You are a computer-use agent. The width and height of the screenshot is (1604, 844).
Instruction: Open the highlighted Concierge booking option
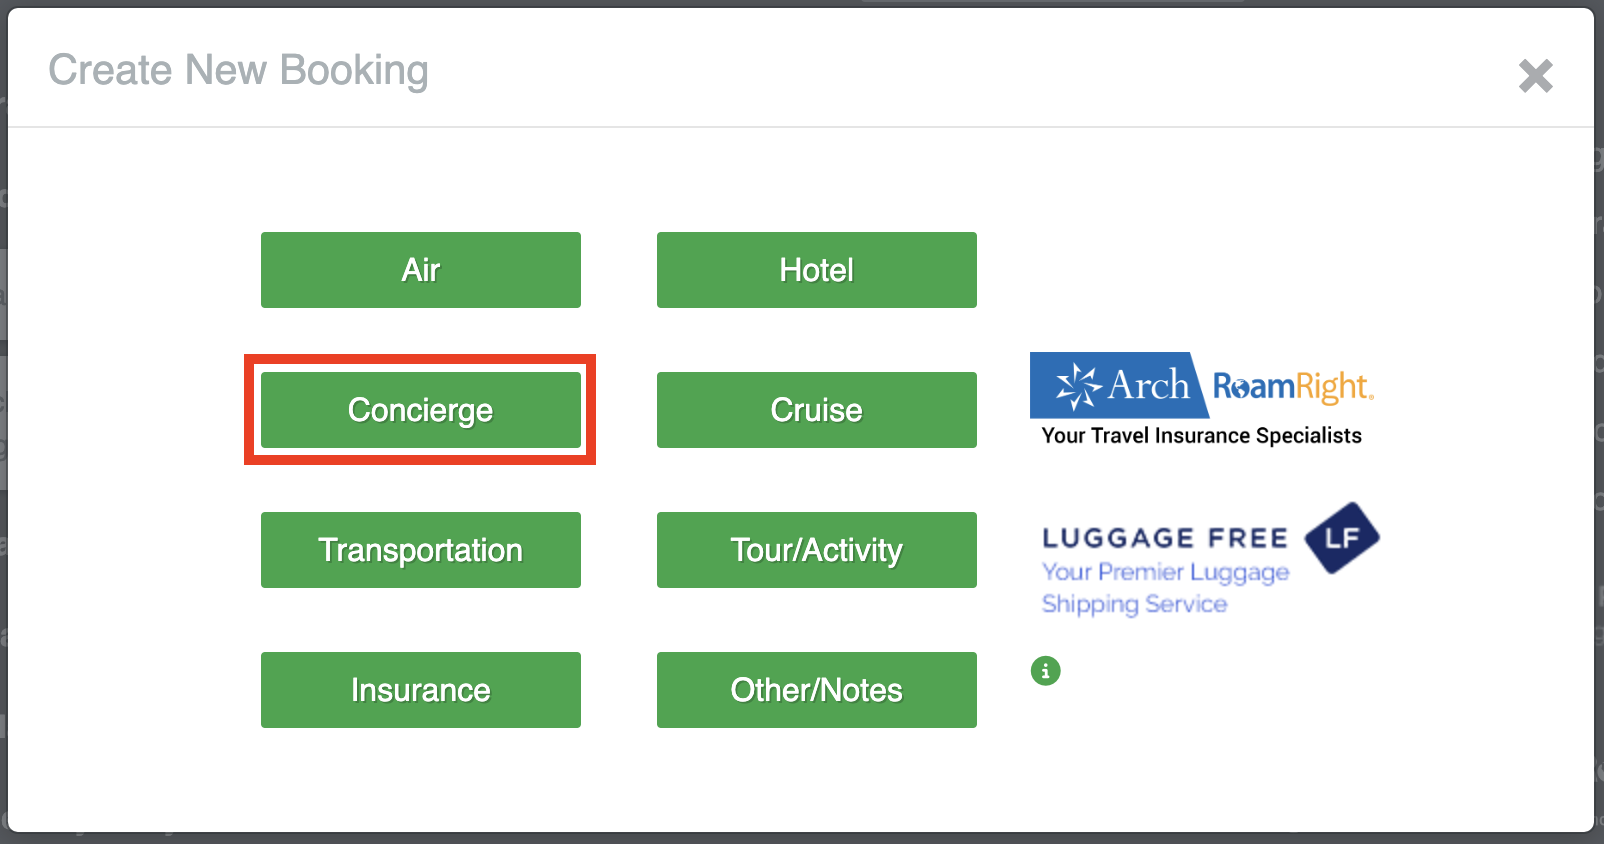(x=420, y=410)
